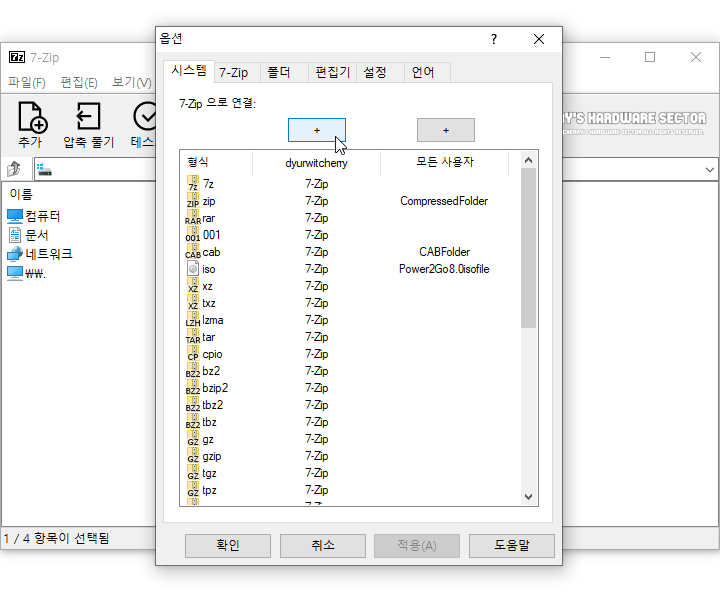This screenshot has width=720, height=600.
Task: Maximize the 7-Zip main window
Action: 650,57
